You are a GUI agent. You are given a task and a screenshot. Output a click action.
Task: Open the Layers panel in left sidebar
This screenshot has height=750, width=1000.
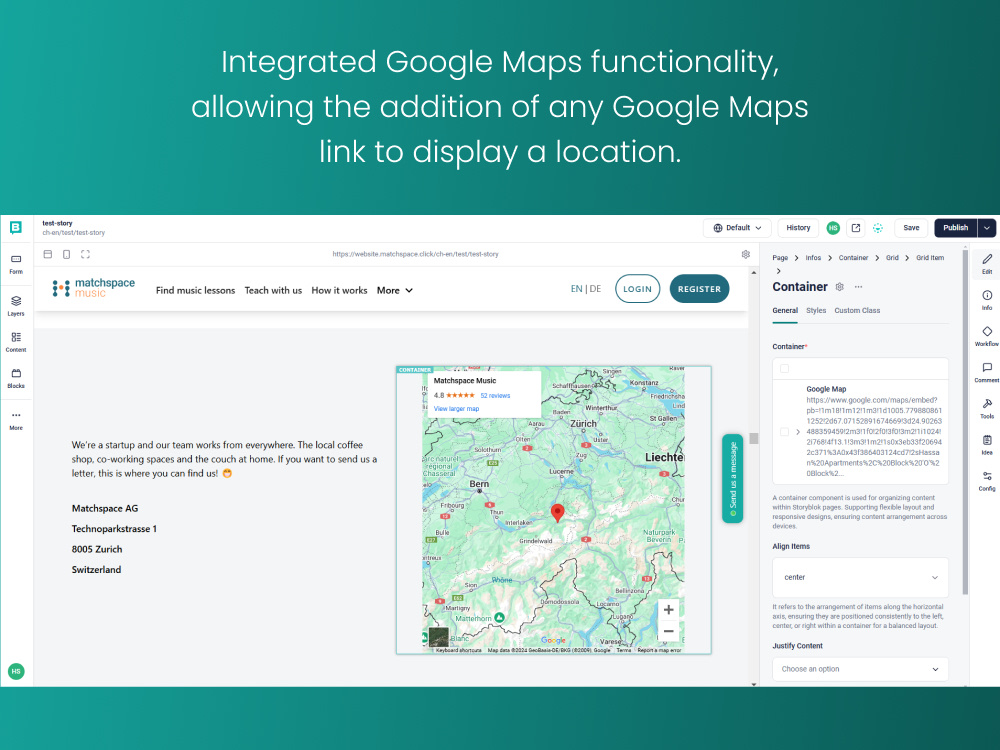[16, 305]
